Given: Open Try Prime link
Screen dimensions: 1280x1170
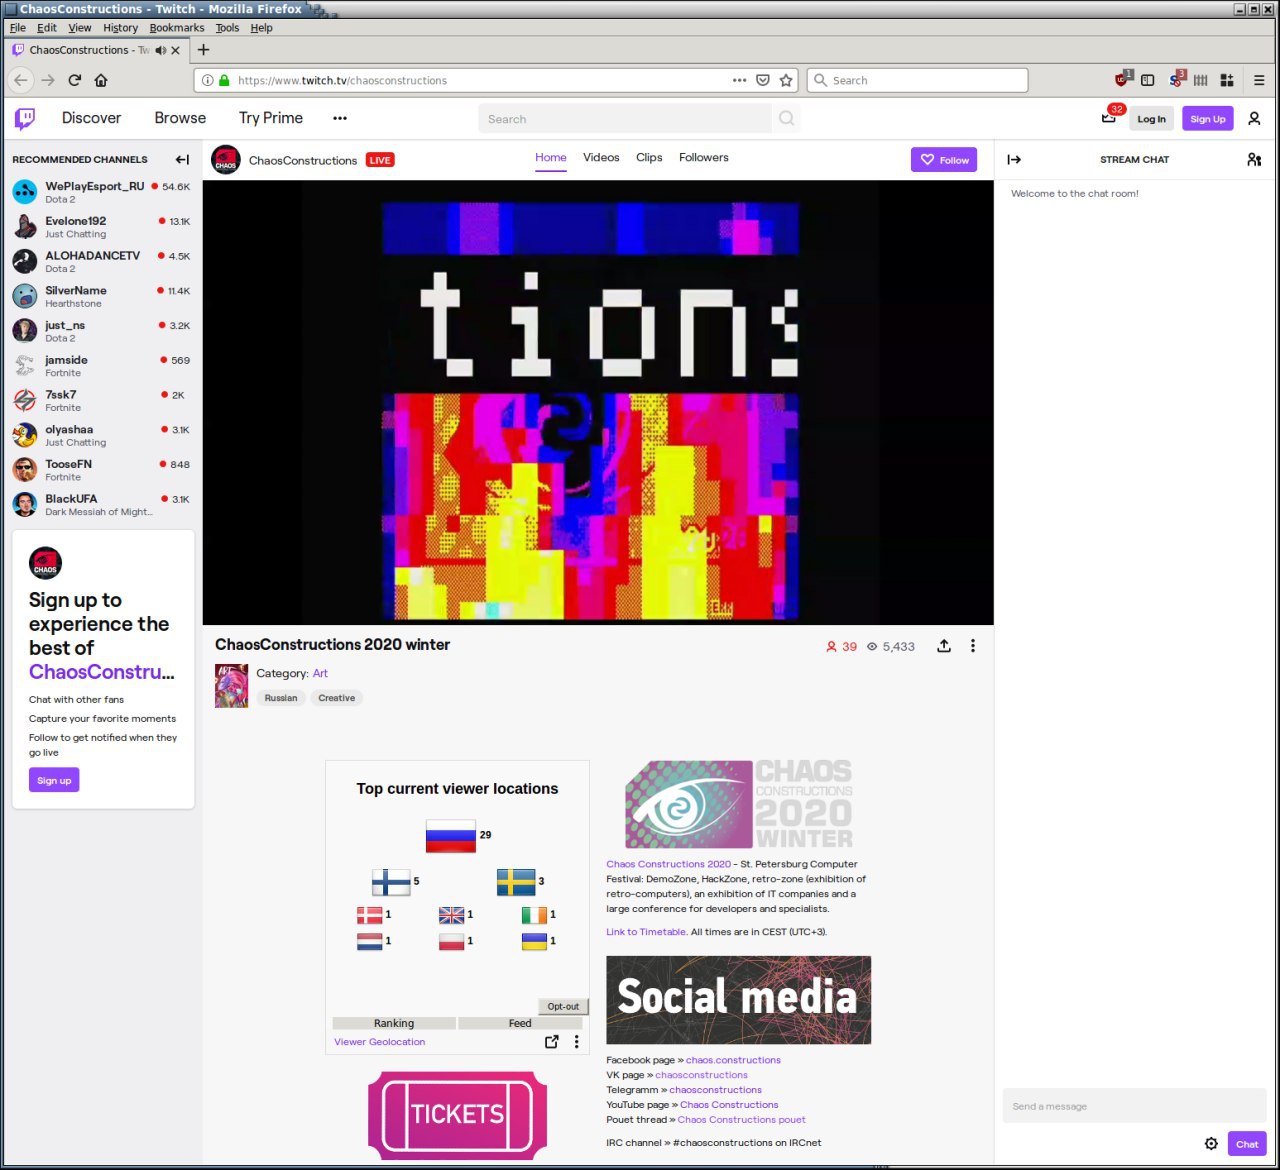Looking at the screenshot, I should coord(271,118).
